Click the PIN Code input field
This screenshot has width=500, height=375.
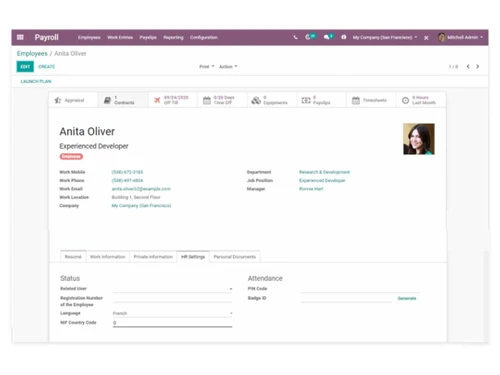pos(360,289)
